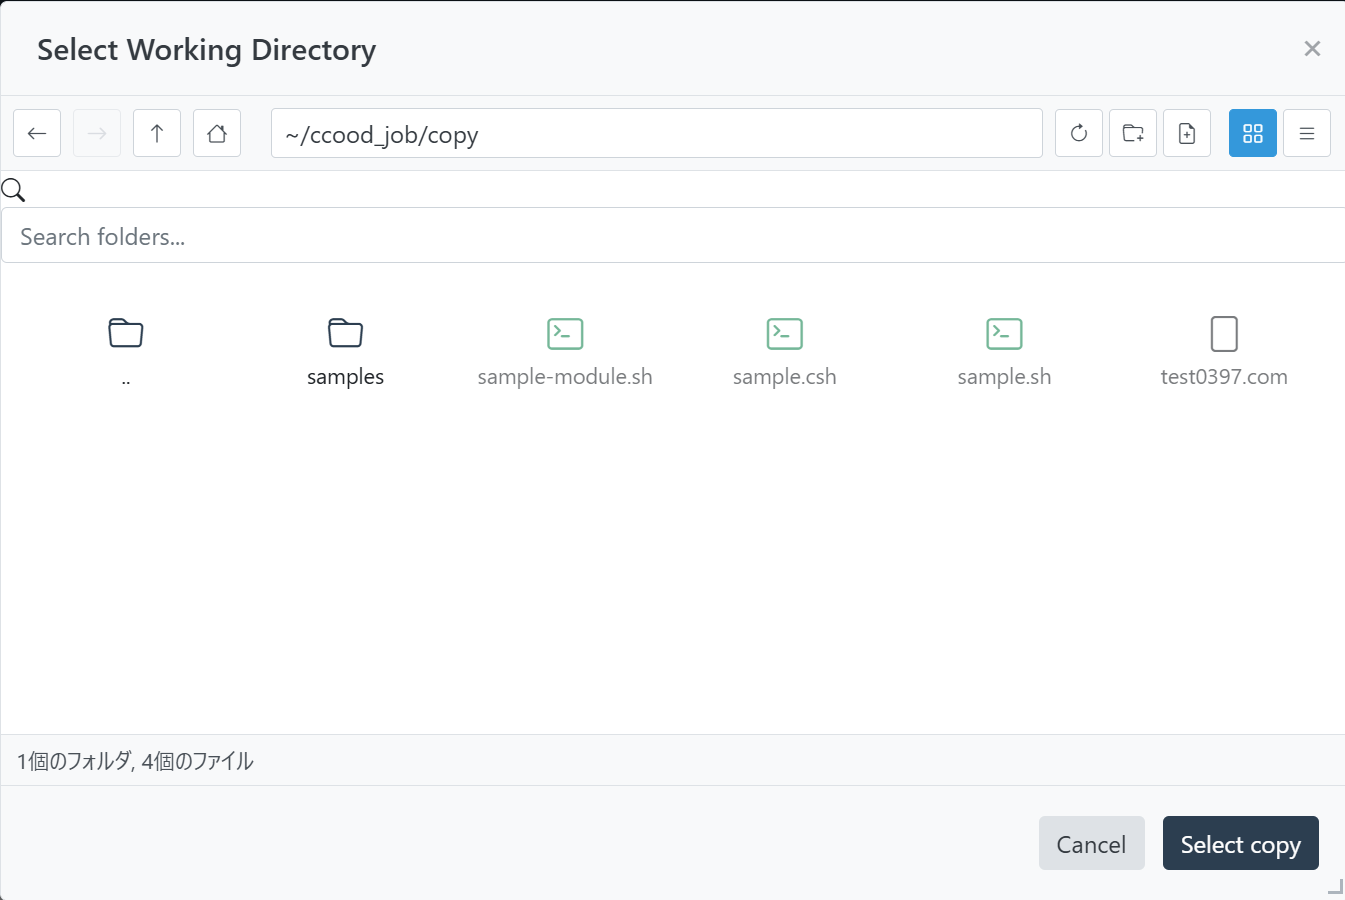This screenshot has height=900, width=1345.
Task: Click the magnifier search icon
Action: point(13,189)
